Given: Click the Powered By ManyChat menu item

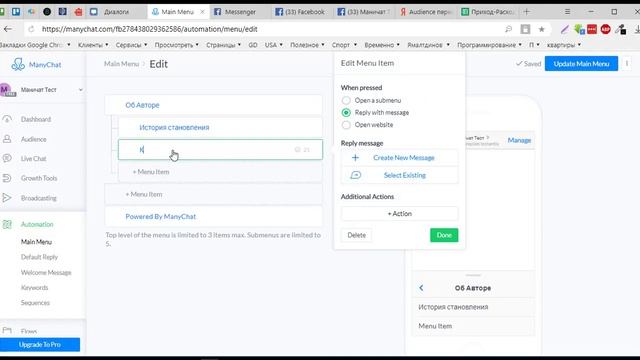Looking at the screenshot, I should tap(213, 216).
